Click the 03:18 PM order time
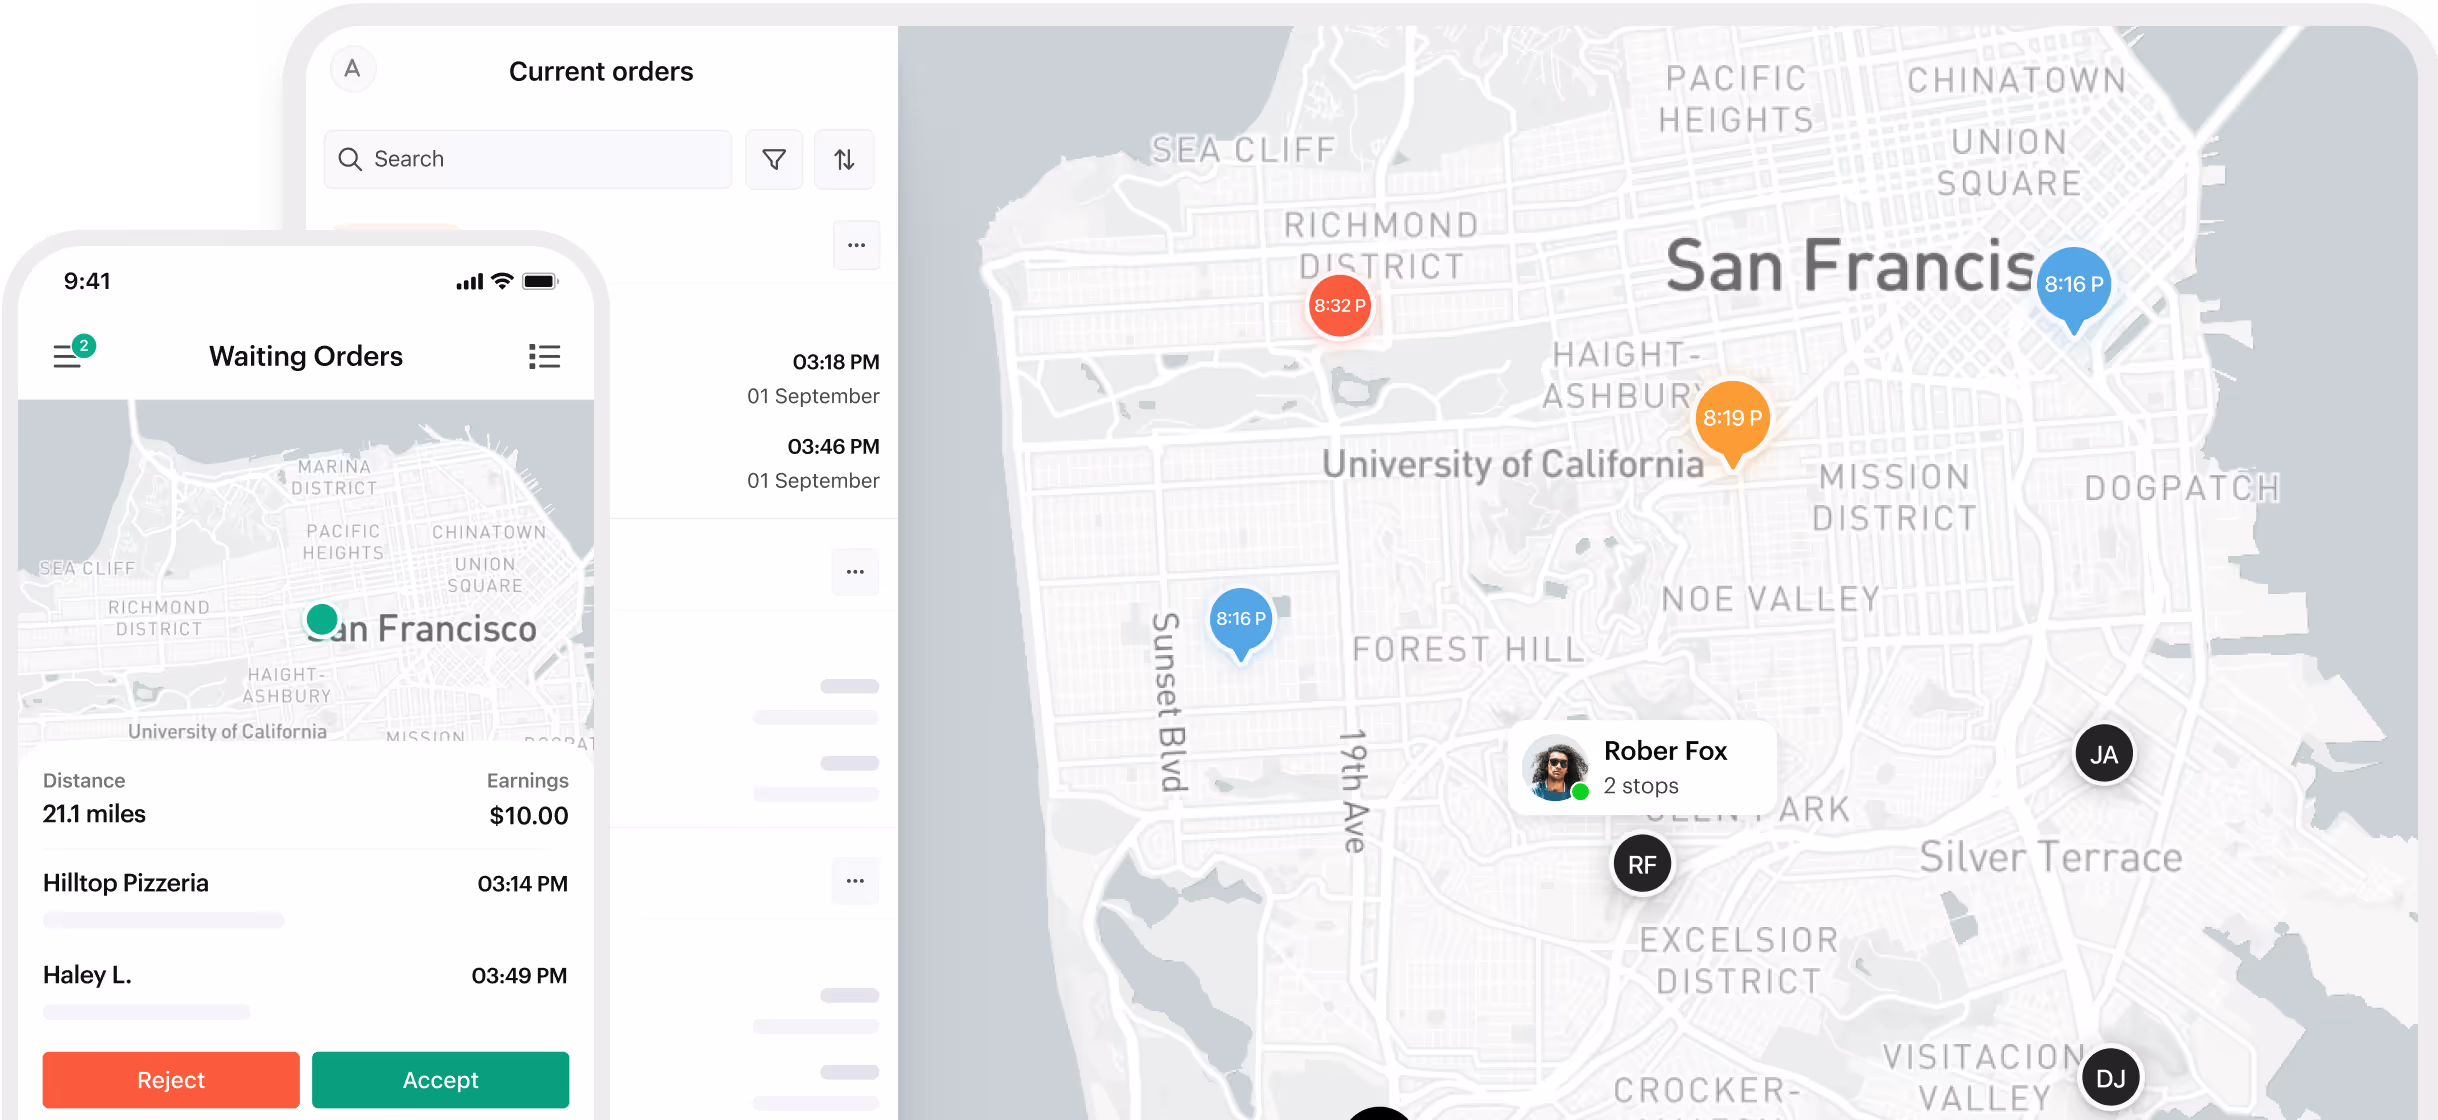 tap(836, 362)
